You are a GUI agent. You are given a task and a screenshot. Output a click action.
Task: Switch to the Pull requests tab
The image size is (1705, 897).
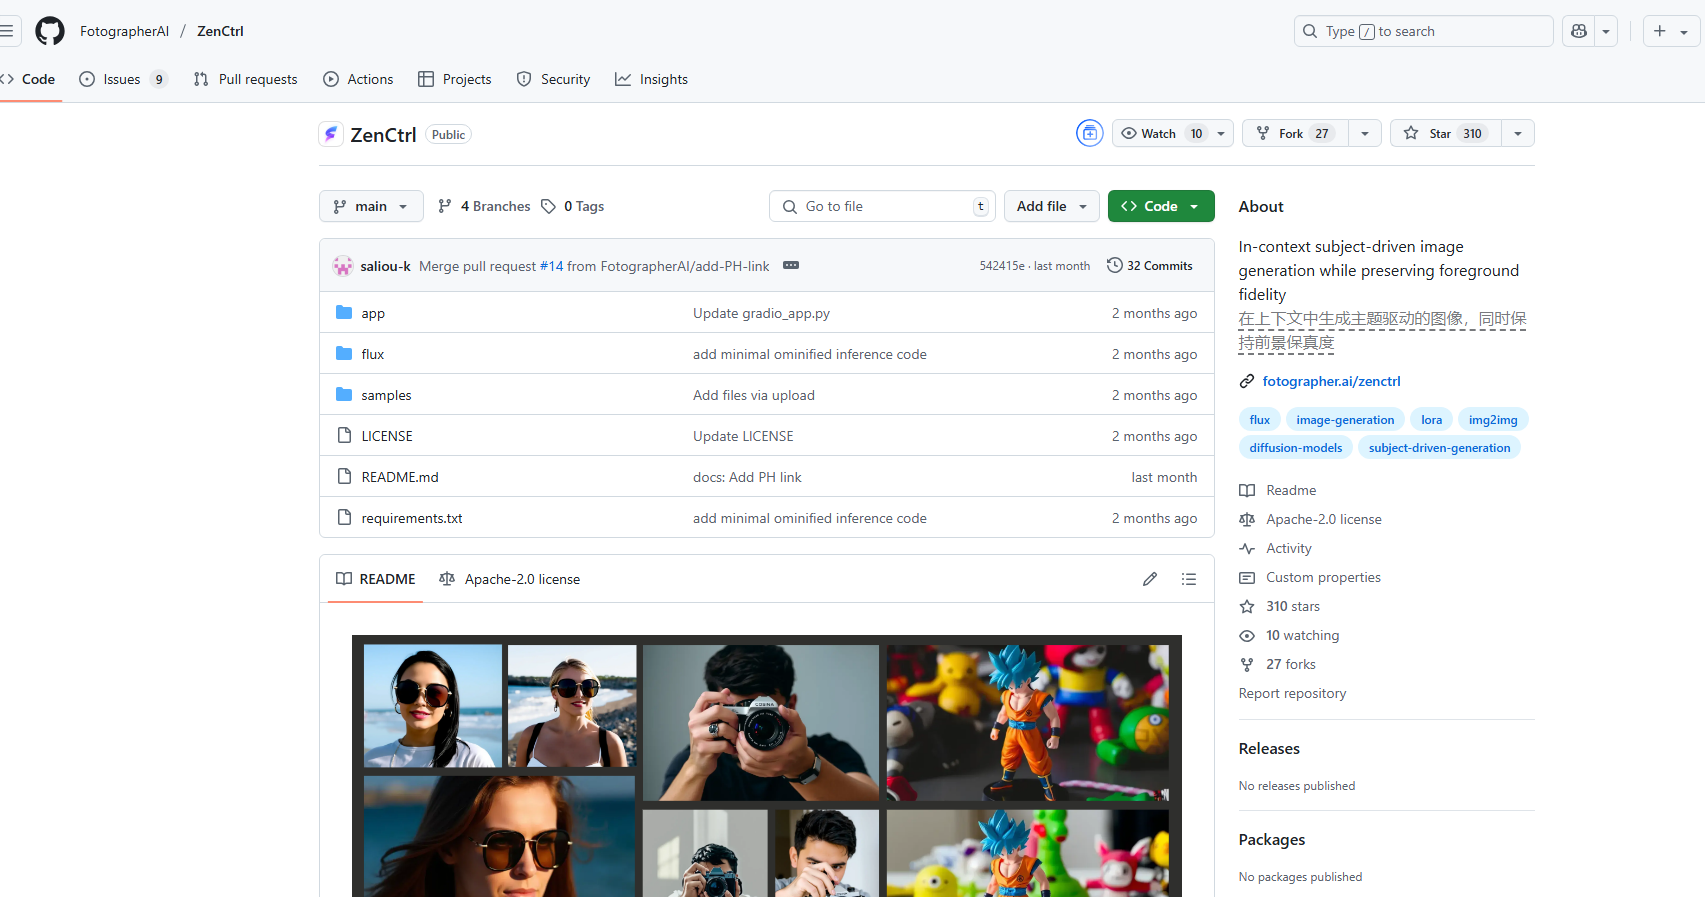point(246,79)
